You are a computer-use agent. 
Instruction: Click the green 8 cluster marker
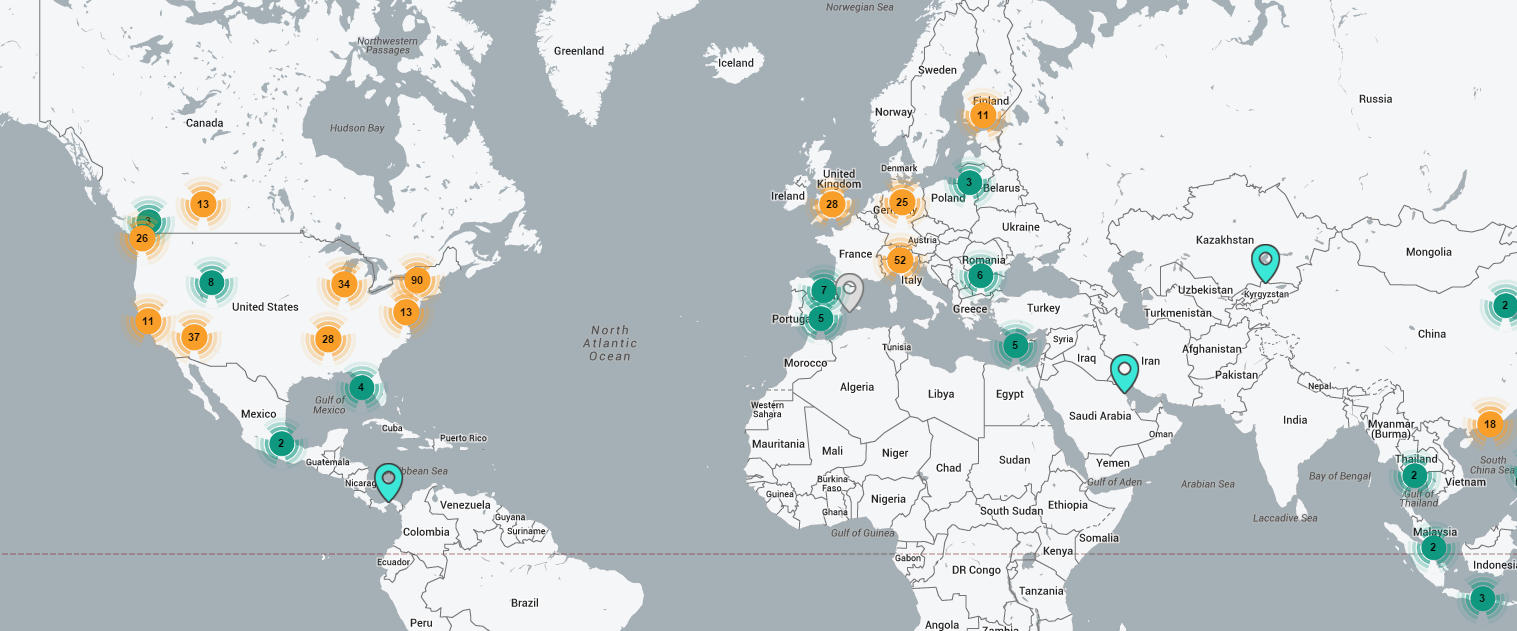tap(211, 282)
